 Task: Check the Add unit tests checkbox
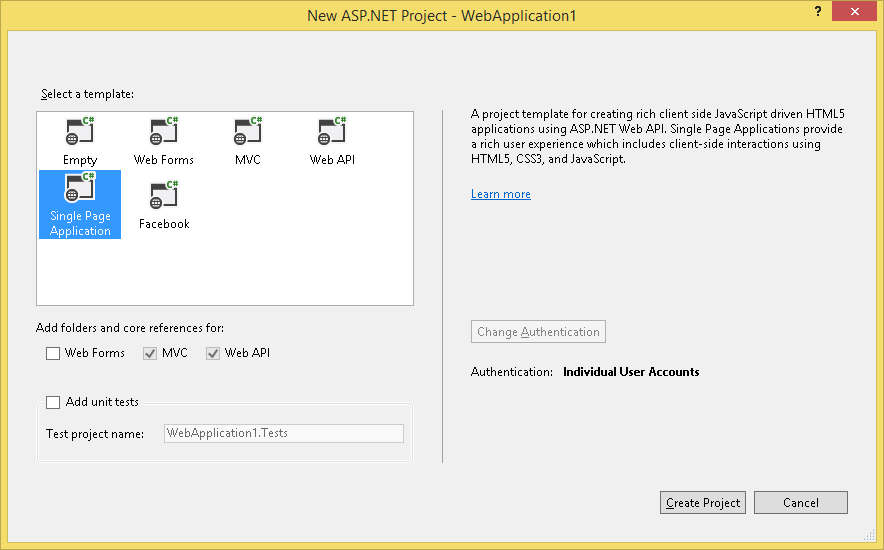click(53, 402)
